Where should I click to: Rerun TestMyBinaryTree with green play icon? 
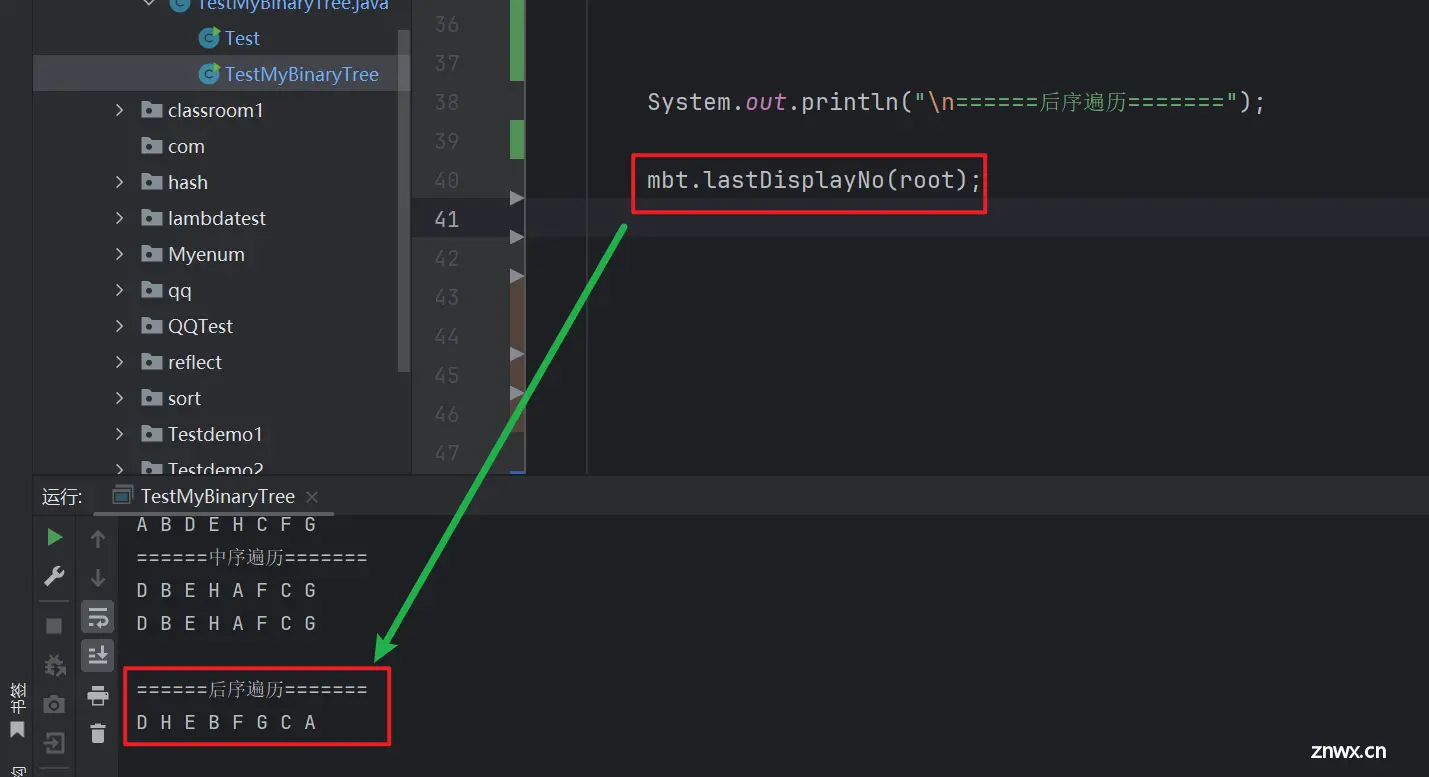click(x=55, y=537)
